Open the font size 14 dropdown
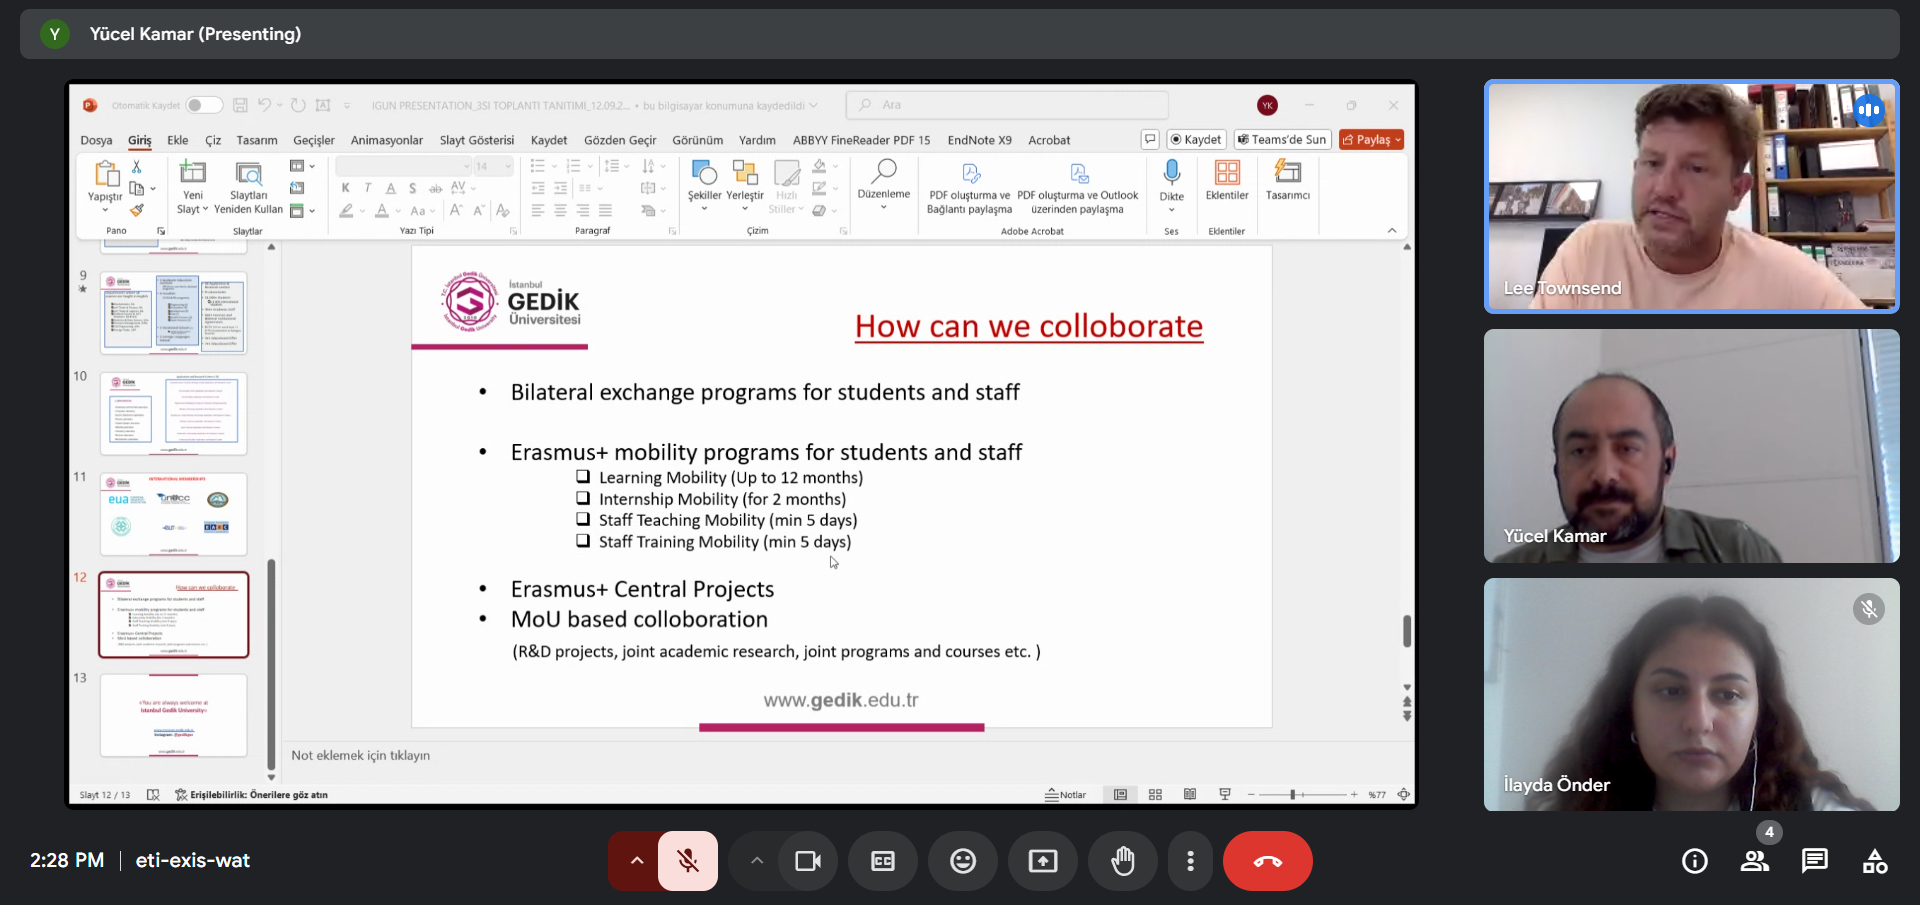 [493, 166]
